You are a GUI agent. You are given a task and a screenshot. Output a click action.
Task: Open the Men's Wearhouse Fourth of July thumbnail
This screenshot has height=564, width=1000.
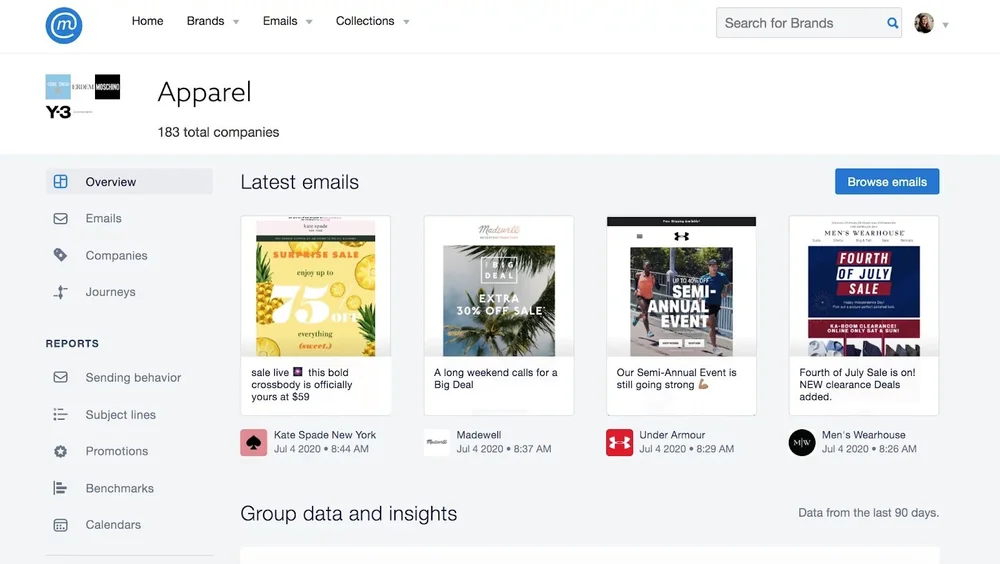(864, 286)
